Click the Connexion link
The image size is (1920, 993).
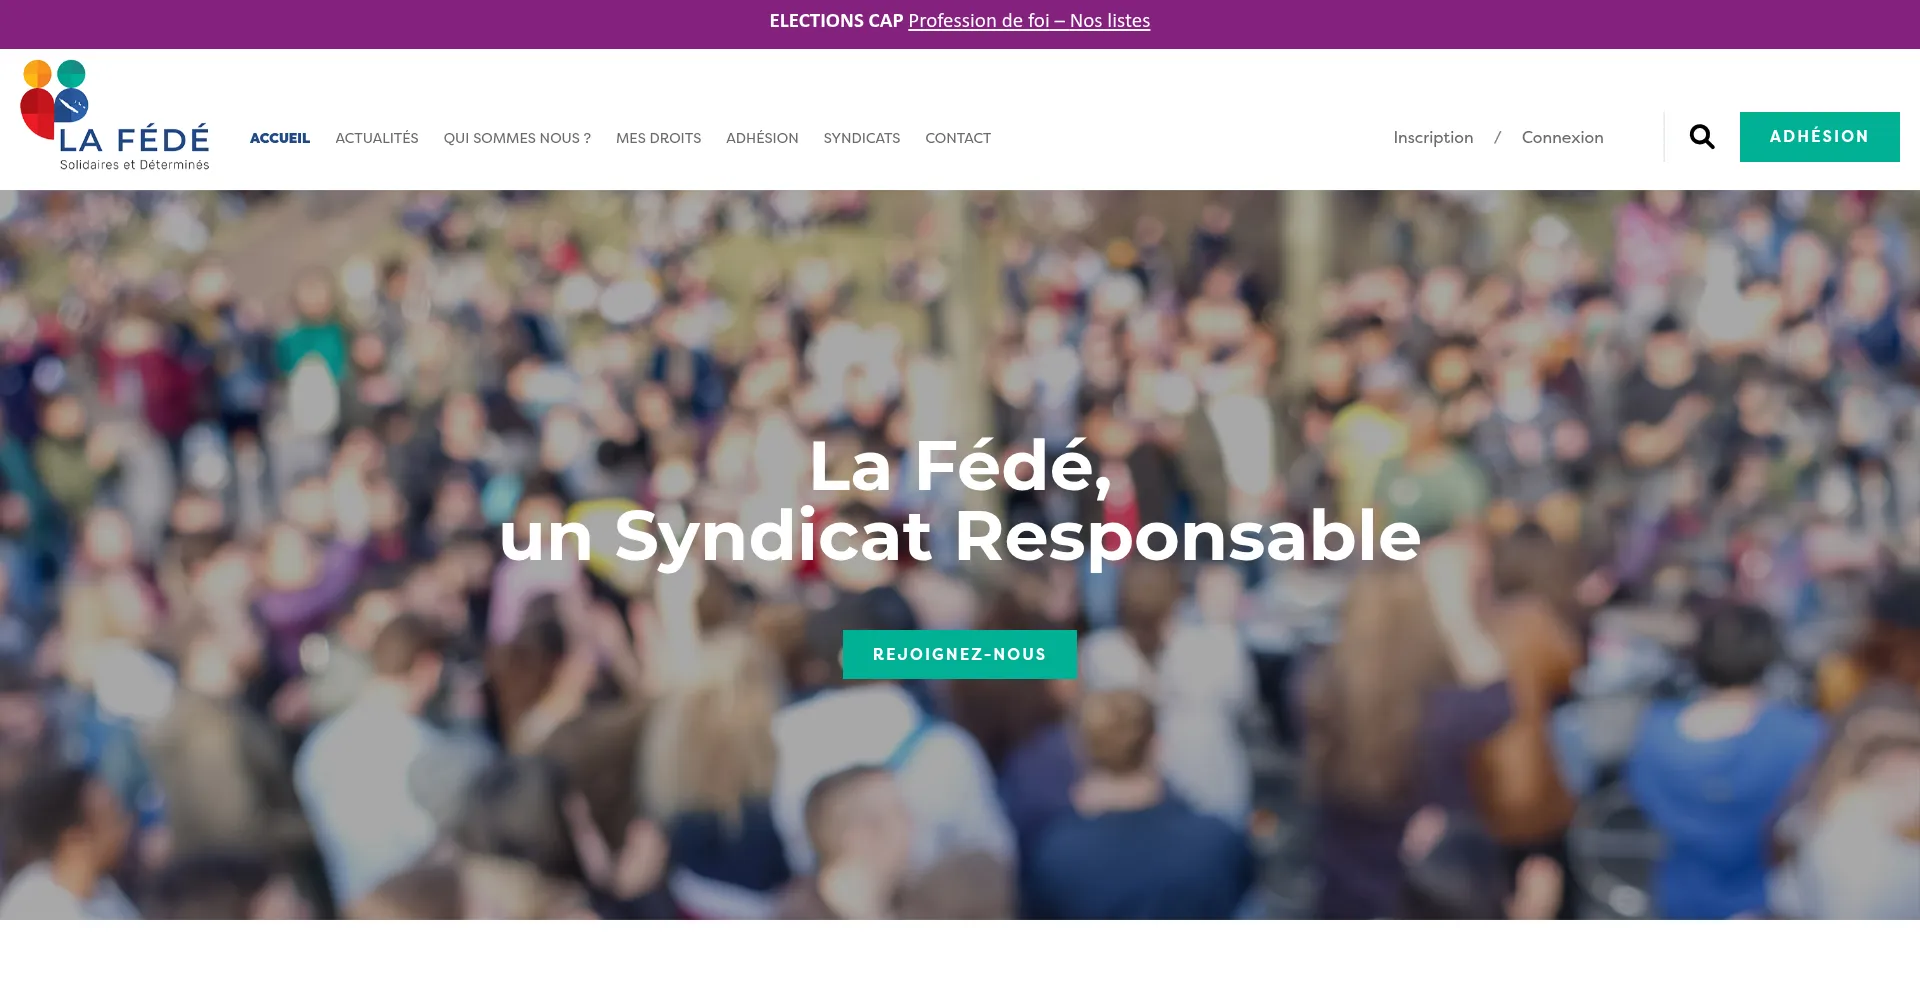1562,137
